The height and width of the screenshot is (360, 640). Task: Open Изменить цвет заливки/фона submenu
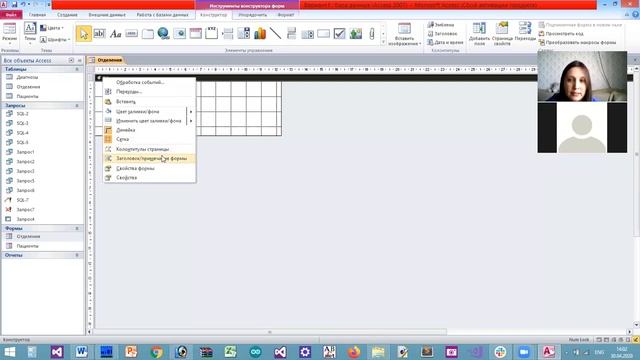(x=149, y=121)
